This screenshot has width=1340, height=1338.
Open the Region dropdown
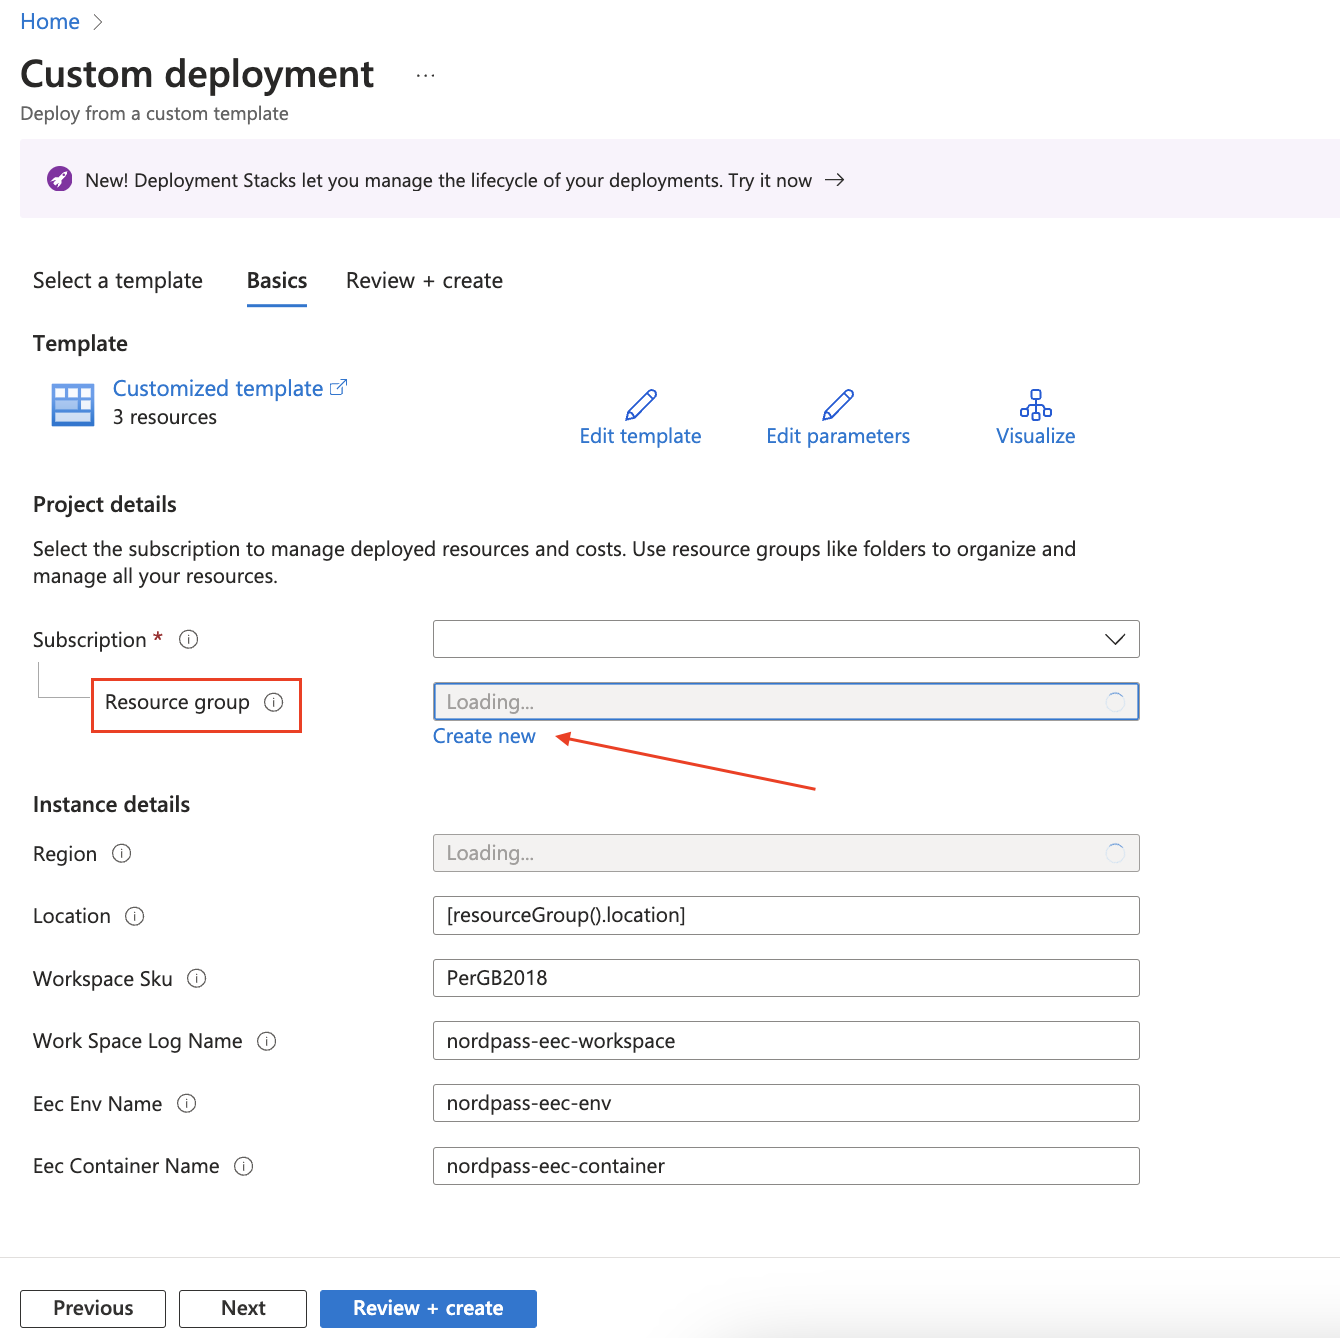pos(786,853)
